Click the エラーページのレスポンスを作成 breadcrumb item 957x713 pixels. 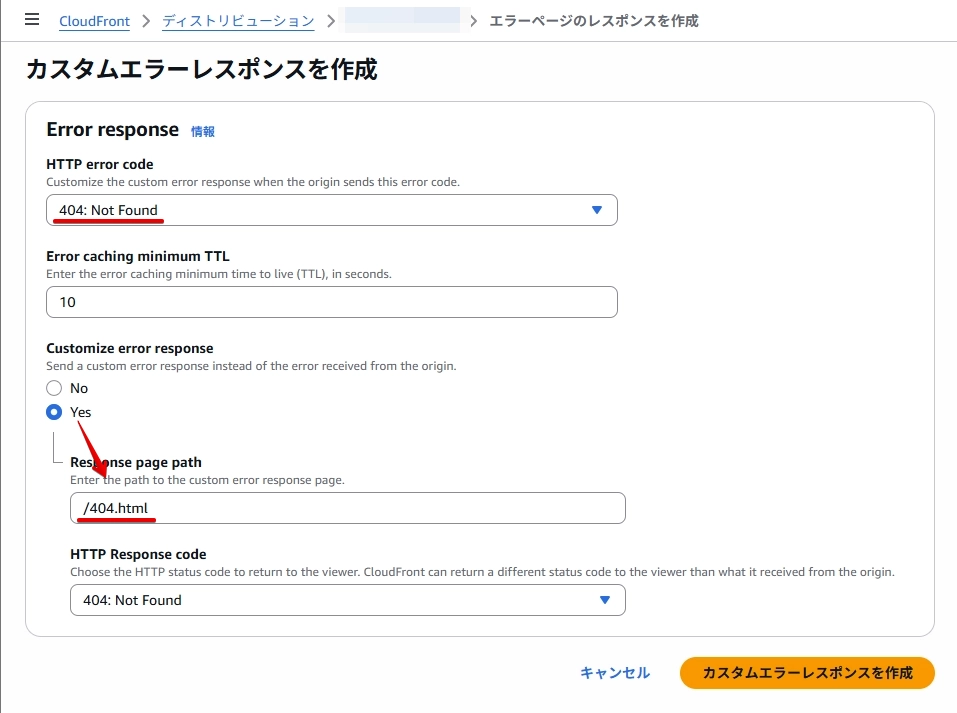(x=593, y=20)
